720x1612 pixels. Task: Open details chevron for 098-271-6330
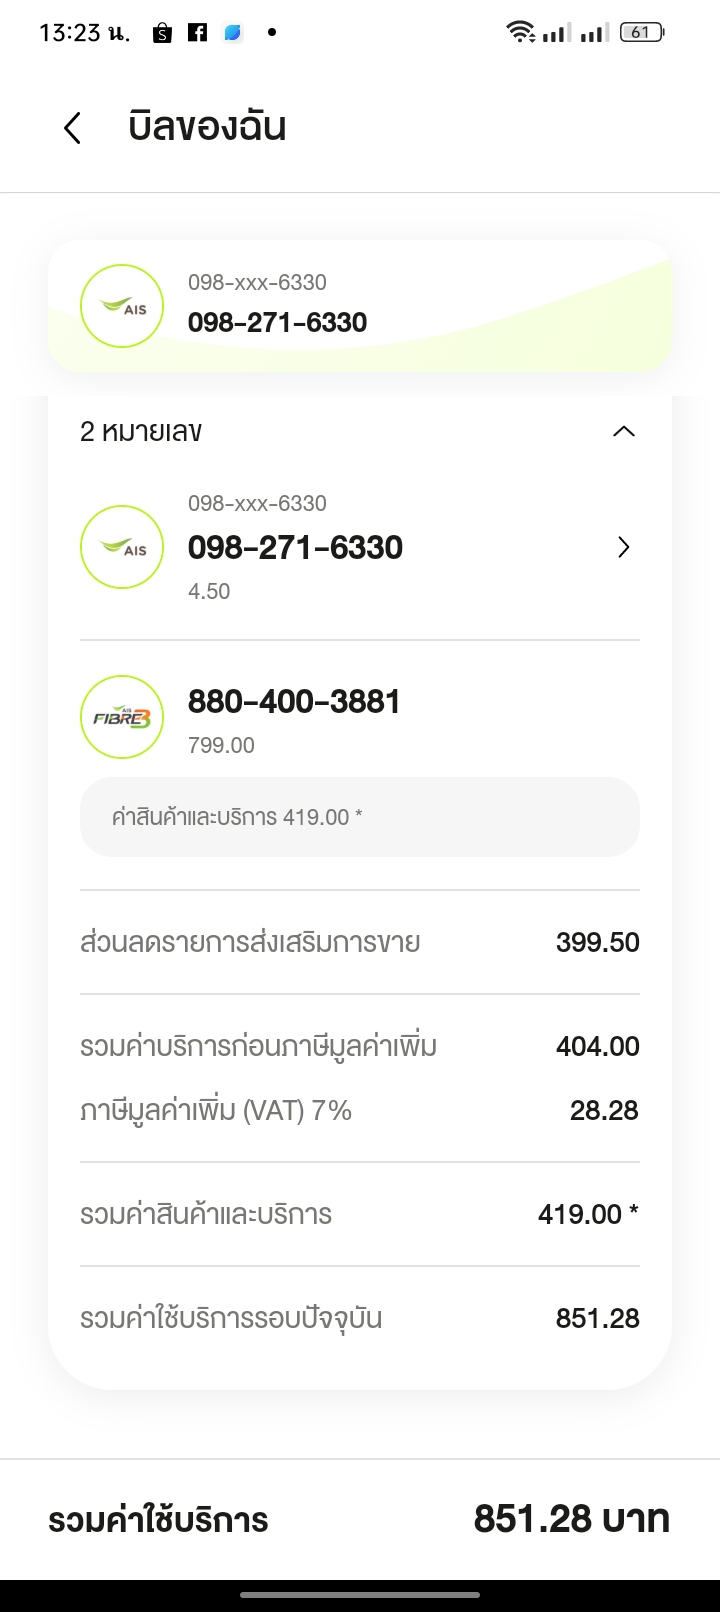coord(623,547)
